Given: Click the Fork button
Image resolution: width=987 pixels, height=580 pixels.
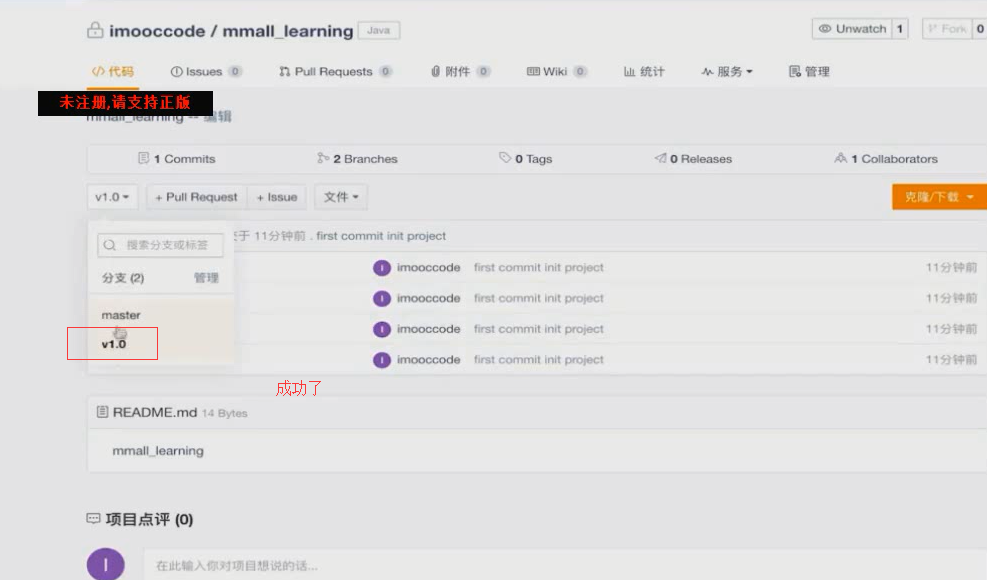Looking at the screenshot, I should point(947,29).
